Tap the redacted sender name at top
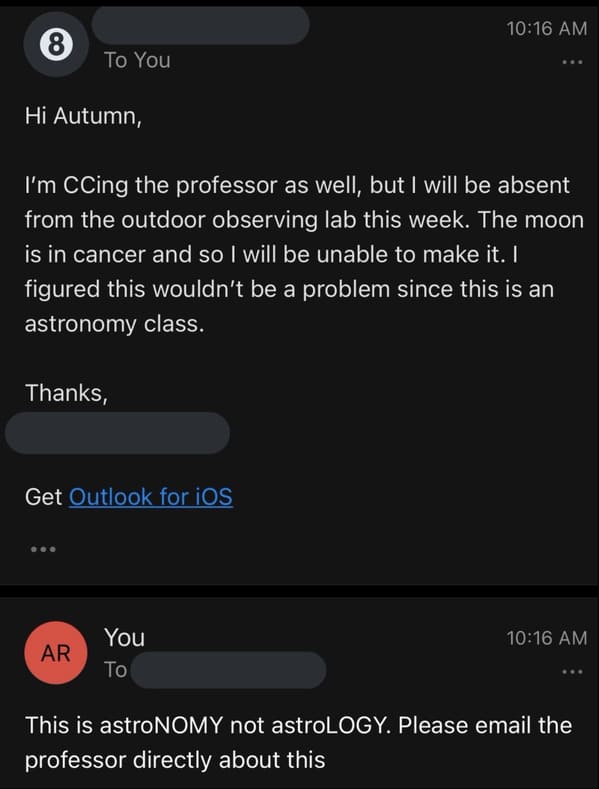The image size is (599, 789). pos(200,25)
